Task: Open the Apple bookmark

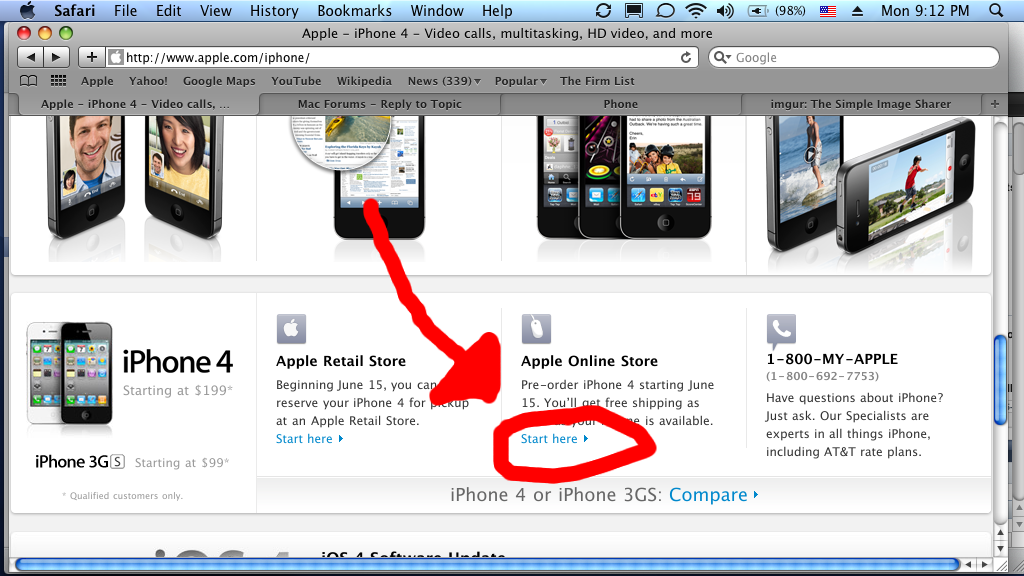Action: click(x=97, y=81)
